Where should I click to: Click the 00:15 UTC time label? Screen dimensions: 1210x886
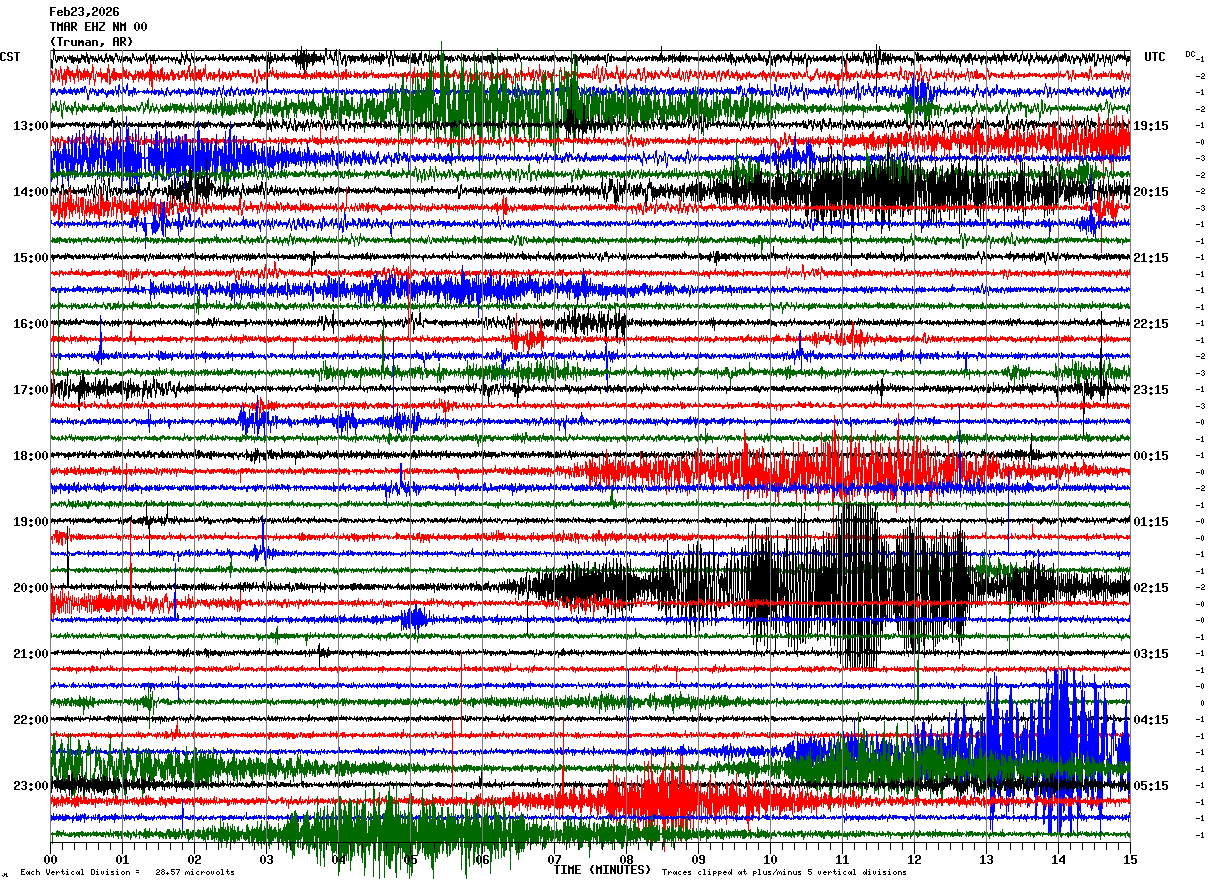1151,456
